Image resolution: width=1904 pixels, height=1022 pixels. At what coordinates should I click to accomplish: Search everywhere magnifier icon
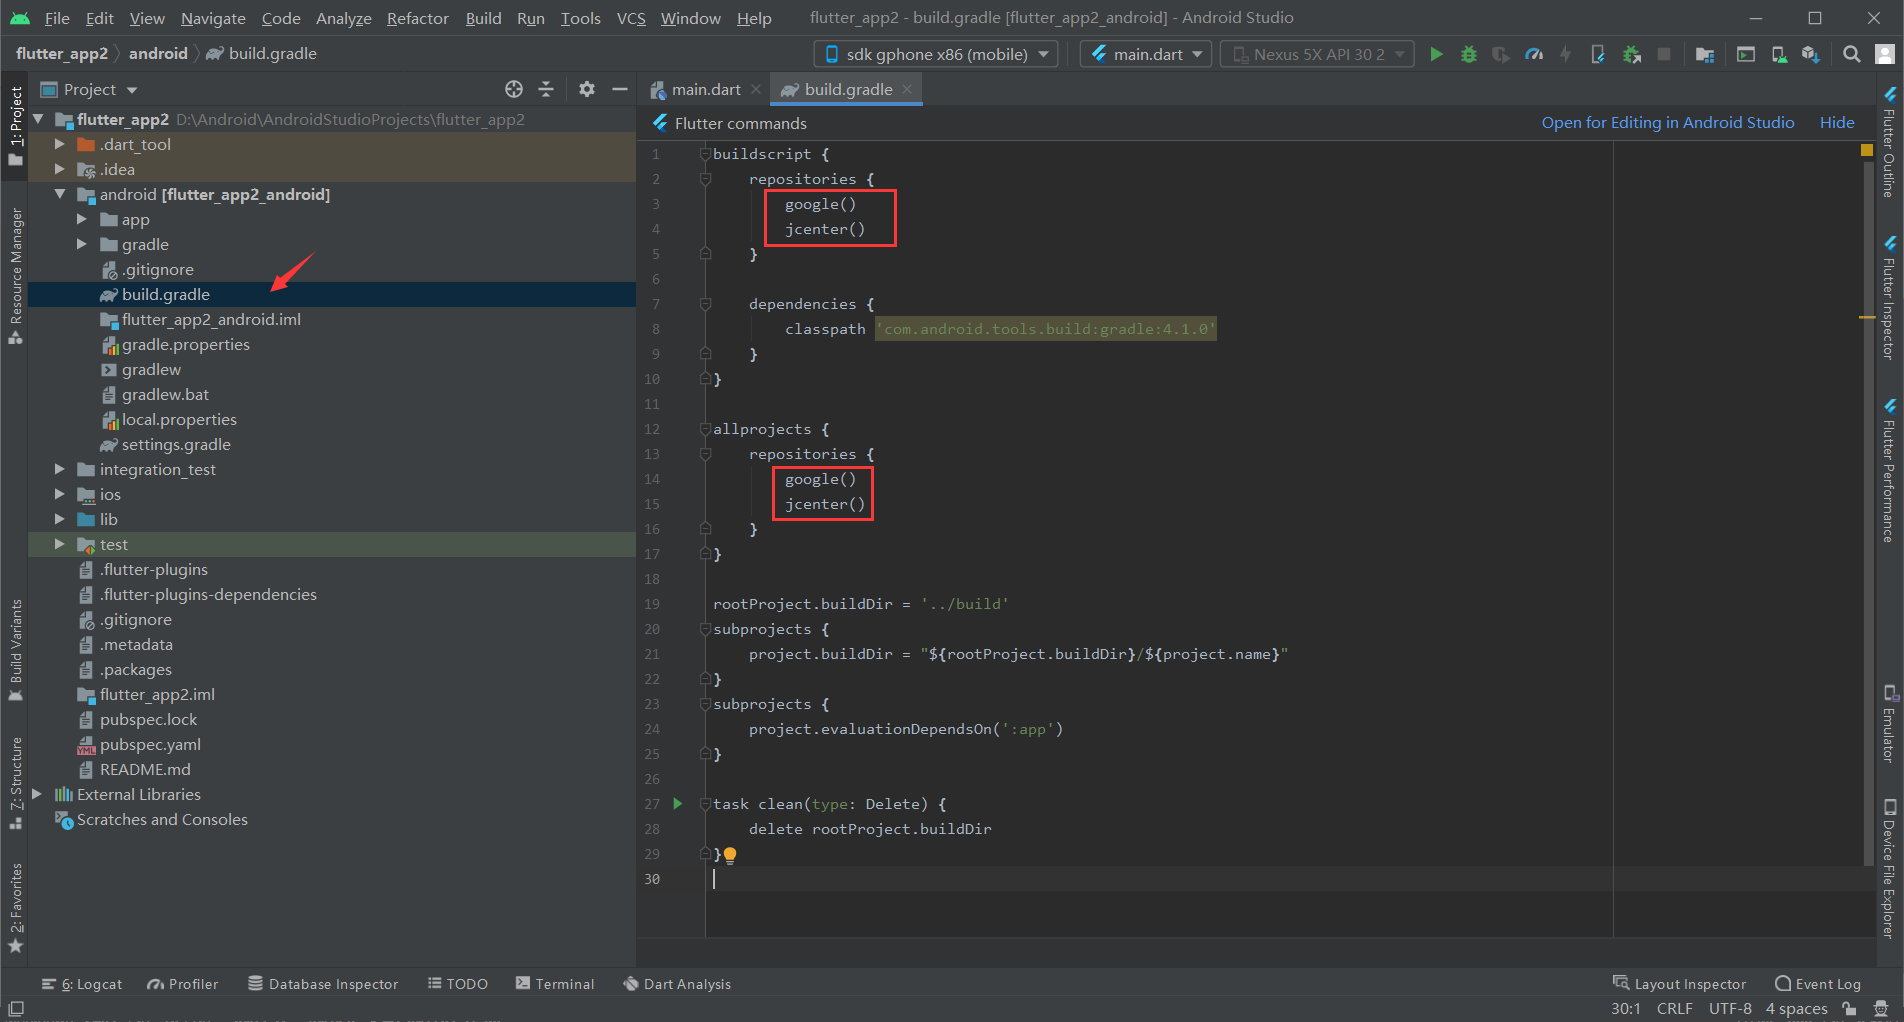[x=1852, y=54]
